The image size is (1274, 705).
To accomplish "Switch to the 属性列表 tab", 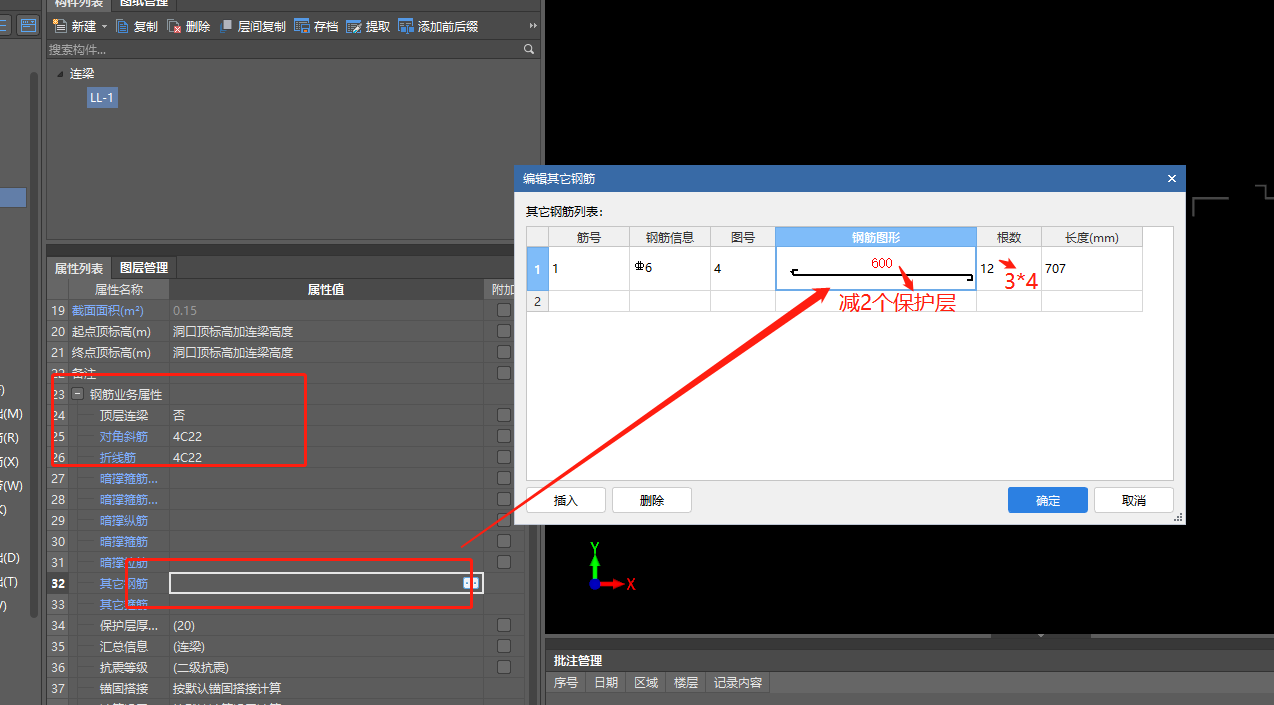I will 79,268.
